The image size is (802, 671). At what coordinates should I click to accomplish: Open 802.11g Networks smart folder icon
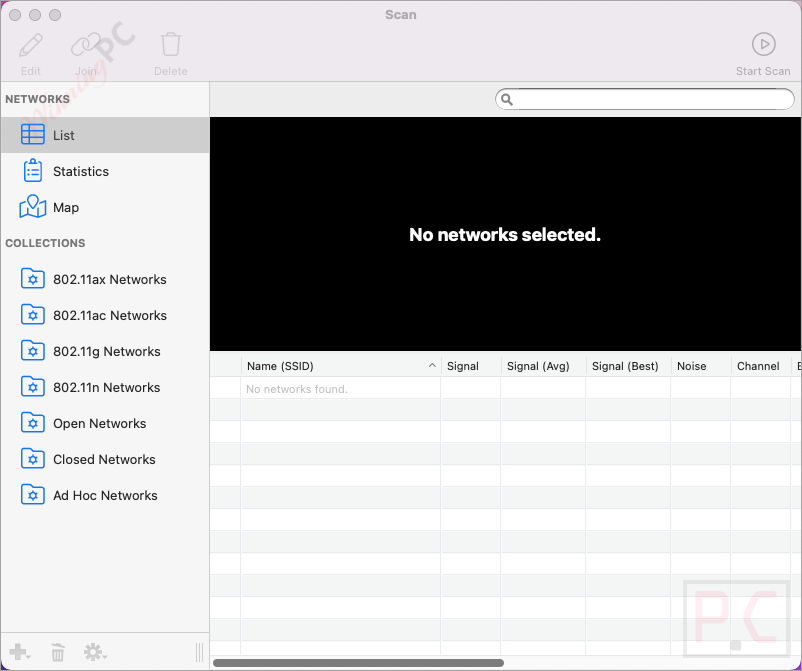(x=33, y=351)
